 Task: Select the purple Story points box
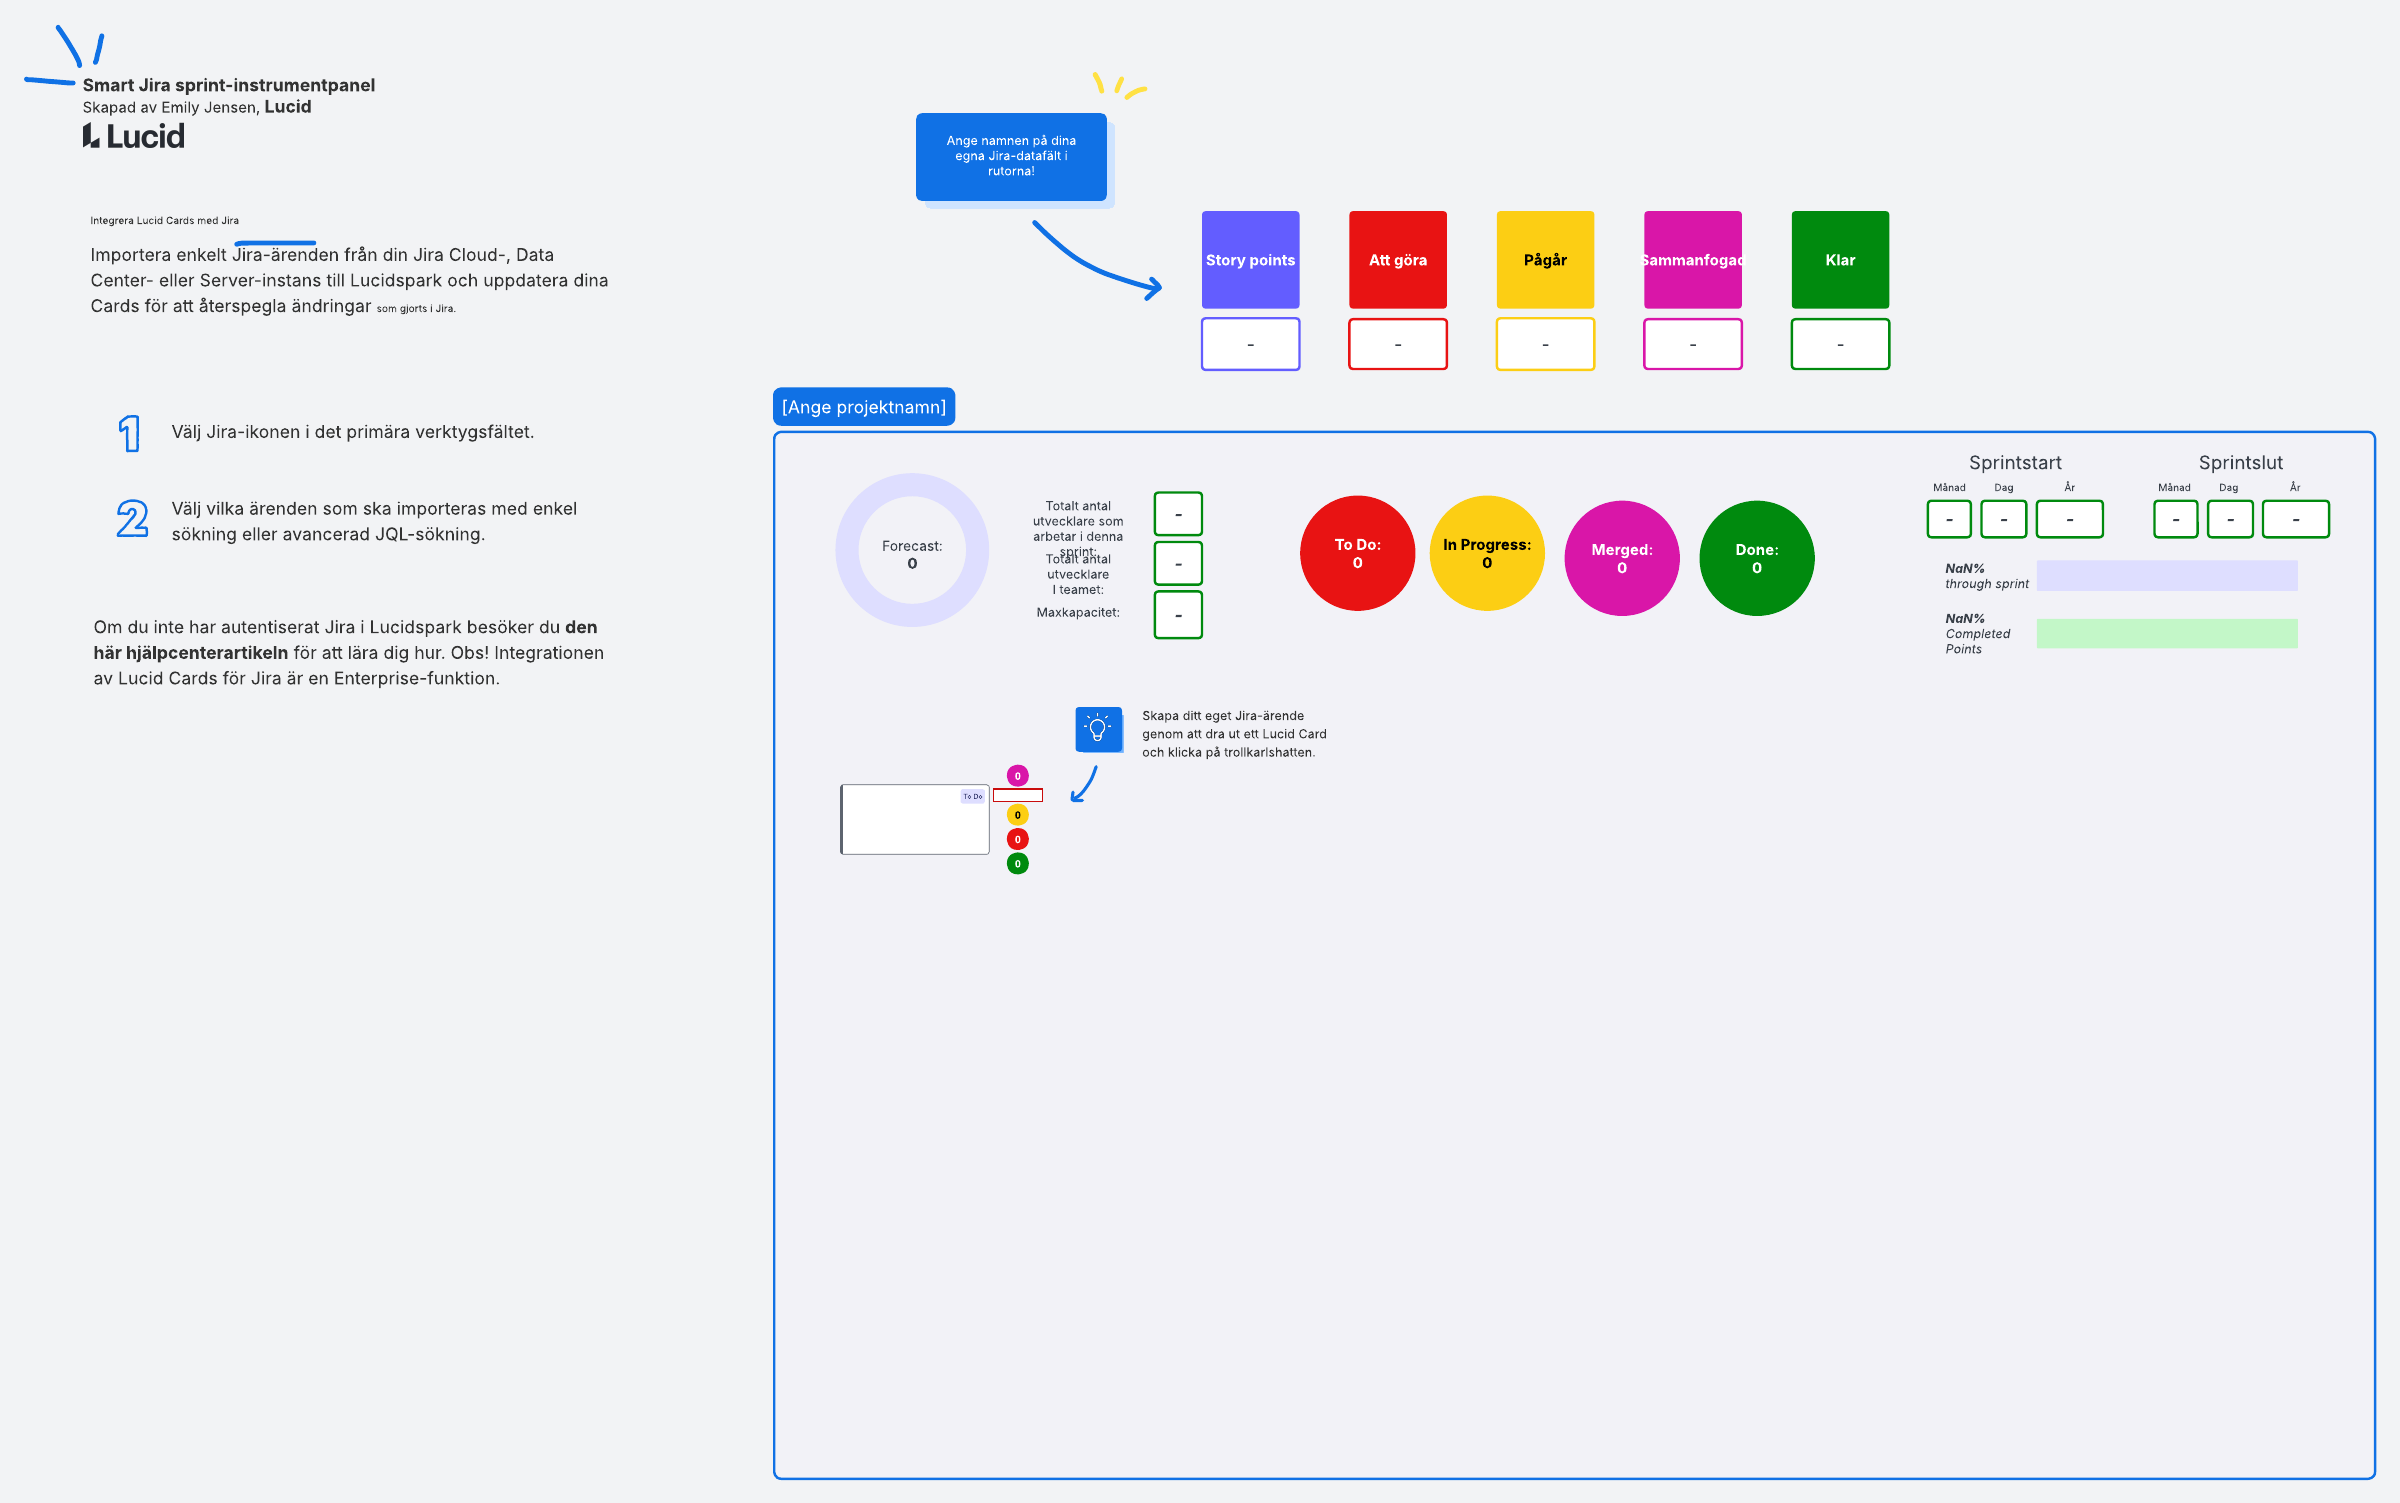click(1250, 260)
